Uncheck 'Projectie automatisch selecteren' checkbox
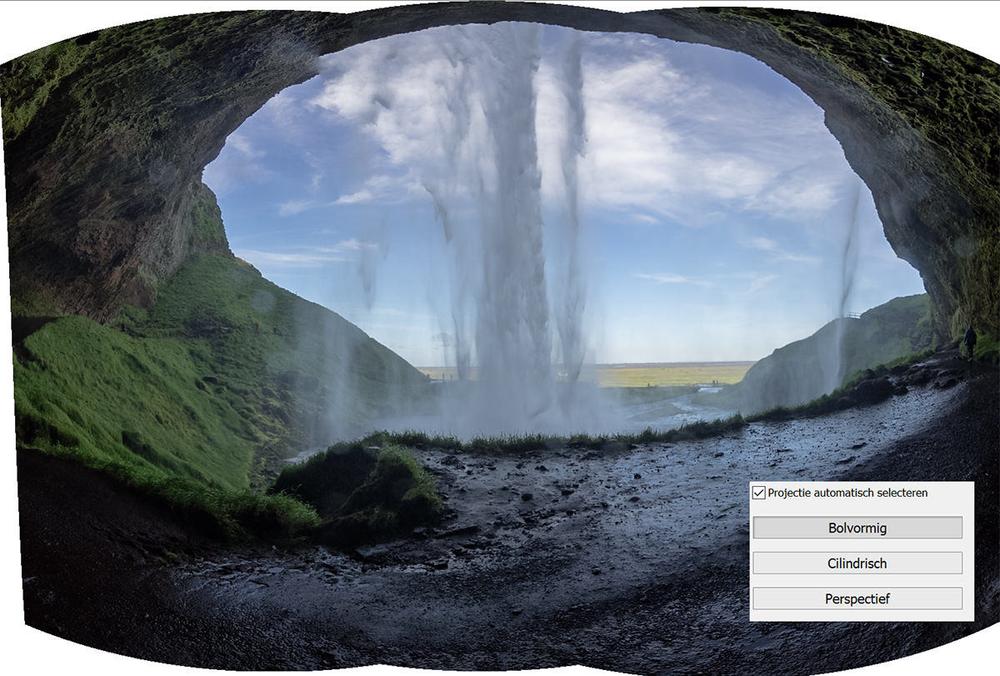1000x676 pixels. point(759,493)
